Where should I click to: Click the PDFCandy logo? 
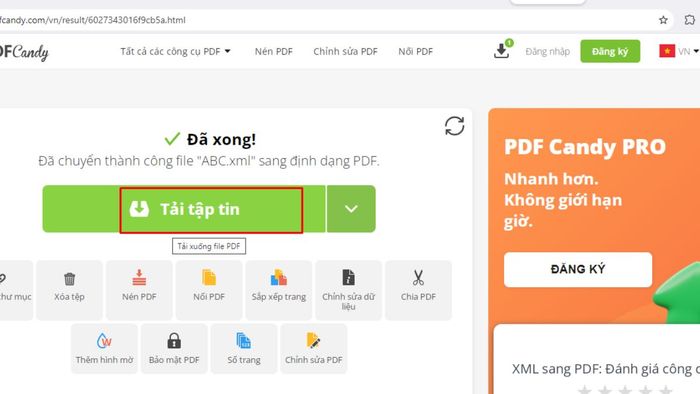[x=24, y=52]
